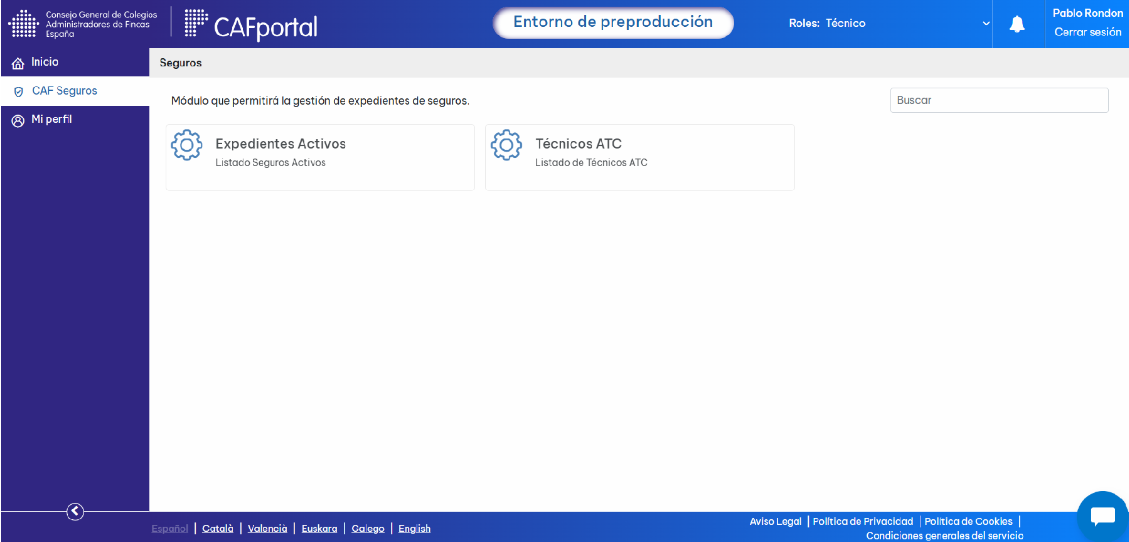Click the Mi perfil user icon
1129x542 pixels.
[18, 120]
